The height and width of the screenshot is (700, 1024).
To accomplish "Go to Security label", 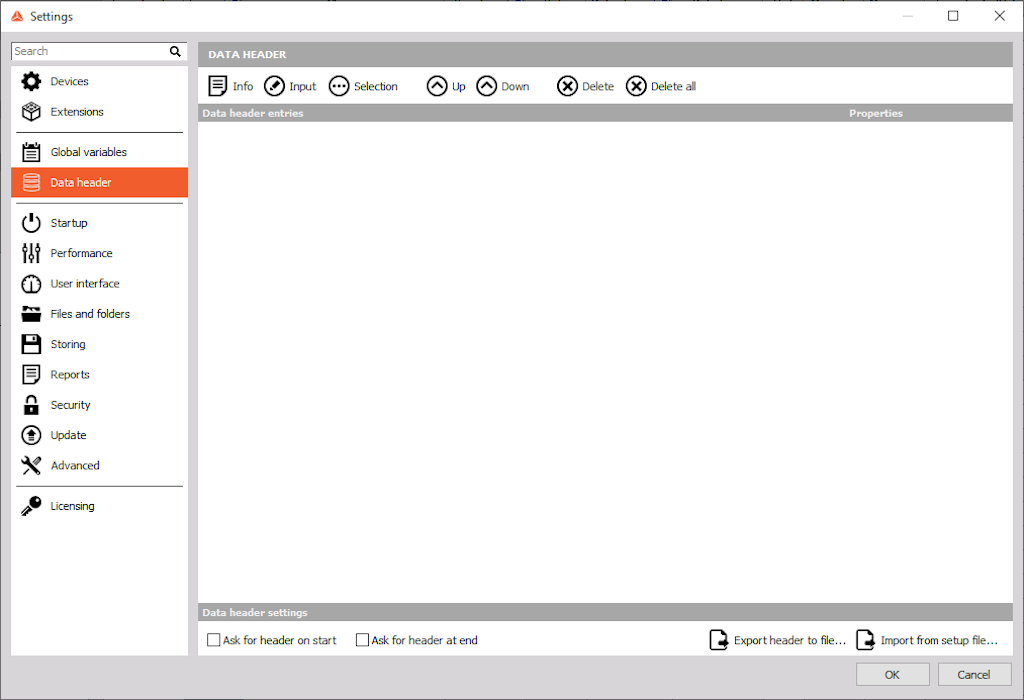I will (x=71, y=405).
